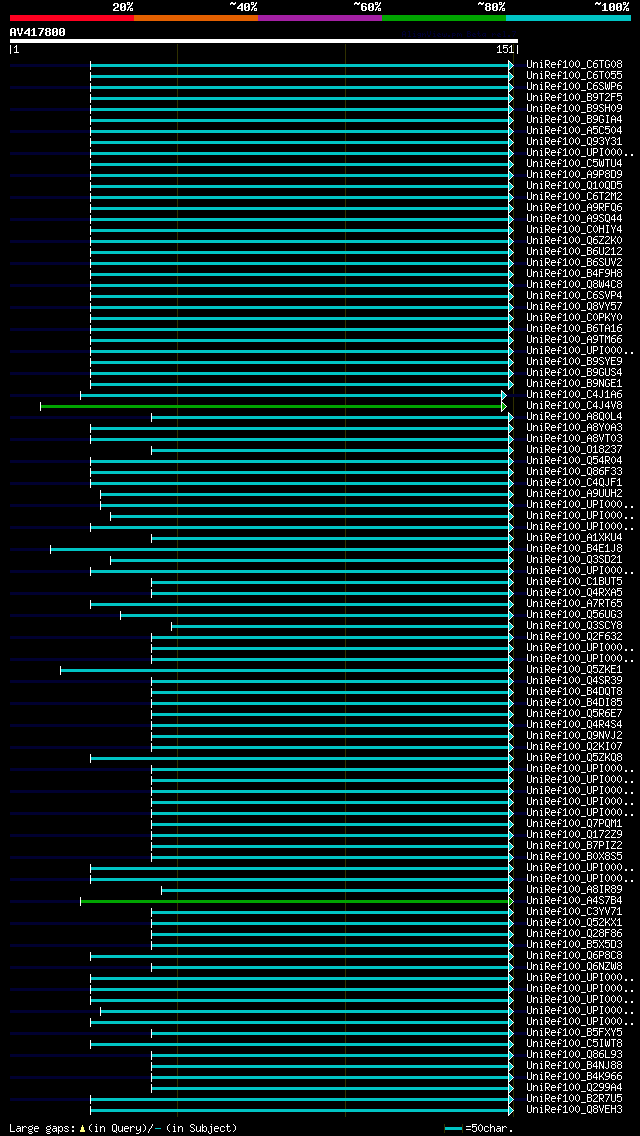Select hit label UniRef100_B2R7U5

(574, 1099)
